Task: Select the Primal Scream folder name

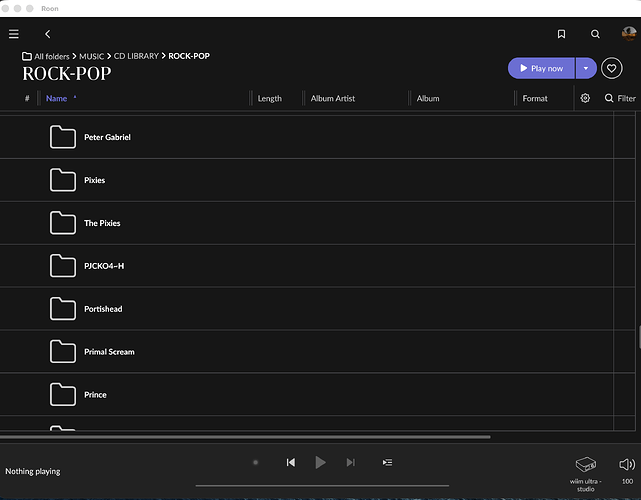Action: coord(109,352)
